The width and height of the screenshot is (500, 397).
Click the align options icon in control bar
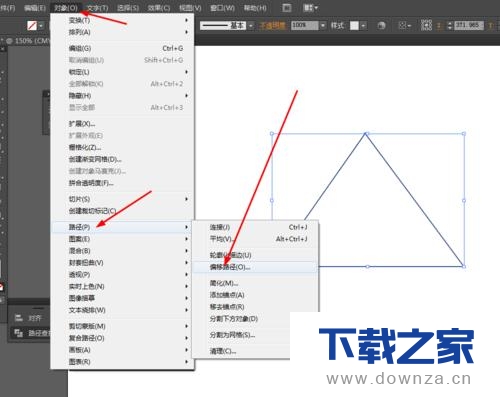[405, 26]
